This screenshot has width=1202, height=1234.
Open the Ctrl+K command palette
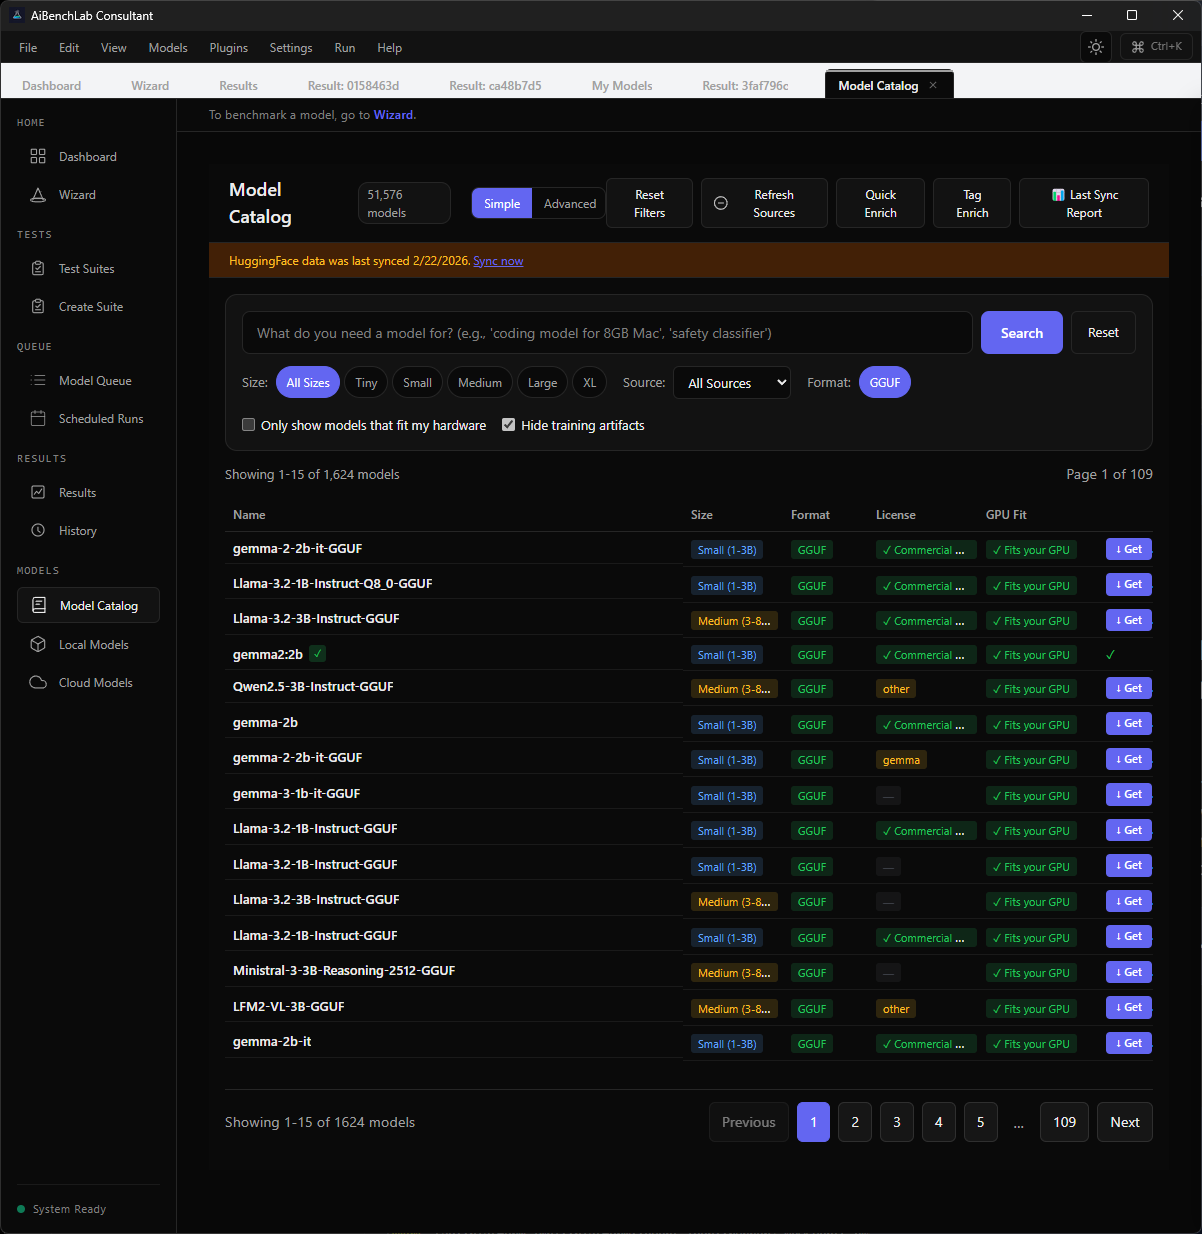tap(1156, 47)
